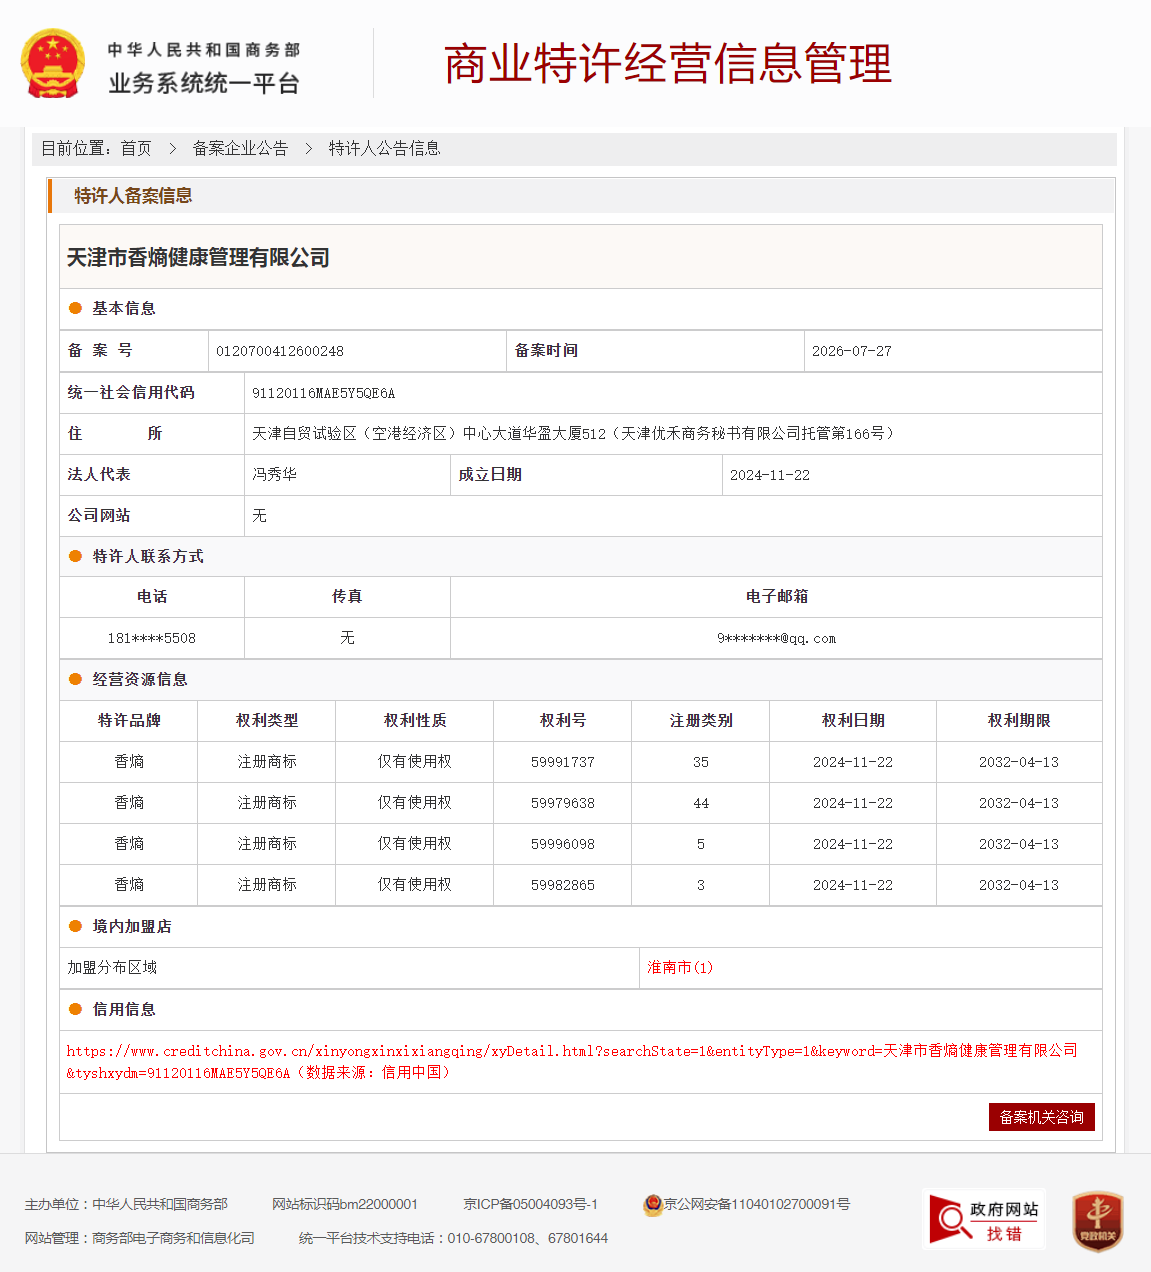Click the police badge icon by 京公网安备

[x=653, y=1205]
